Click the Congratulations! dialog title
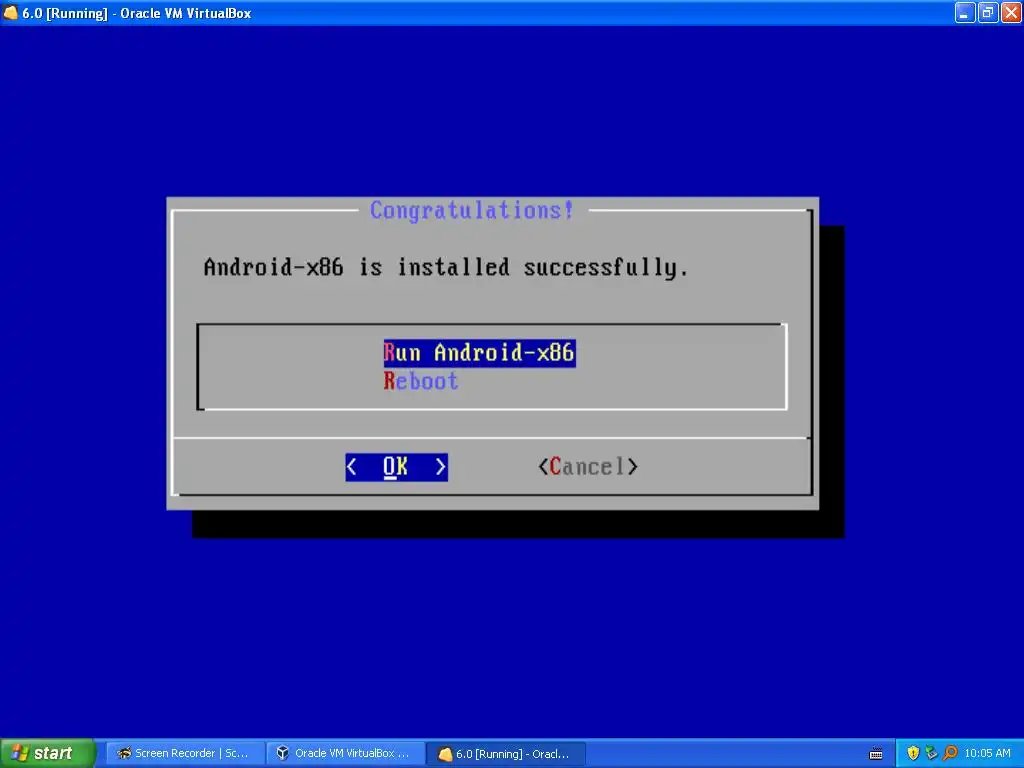Image resolution: width=1024 pixels, height=768 pixels. (472, 210)
